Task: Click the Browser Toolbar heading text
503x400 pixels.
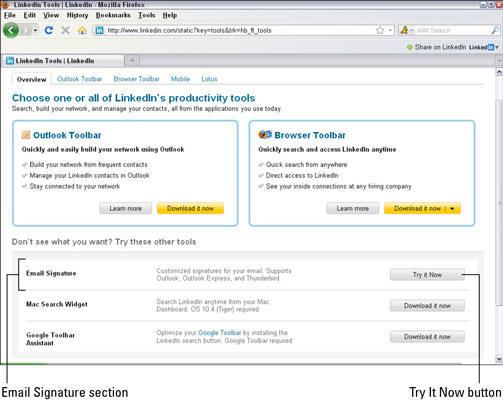Action: point(310,135)
